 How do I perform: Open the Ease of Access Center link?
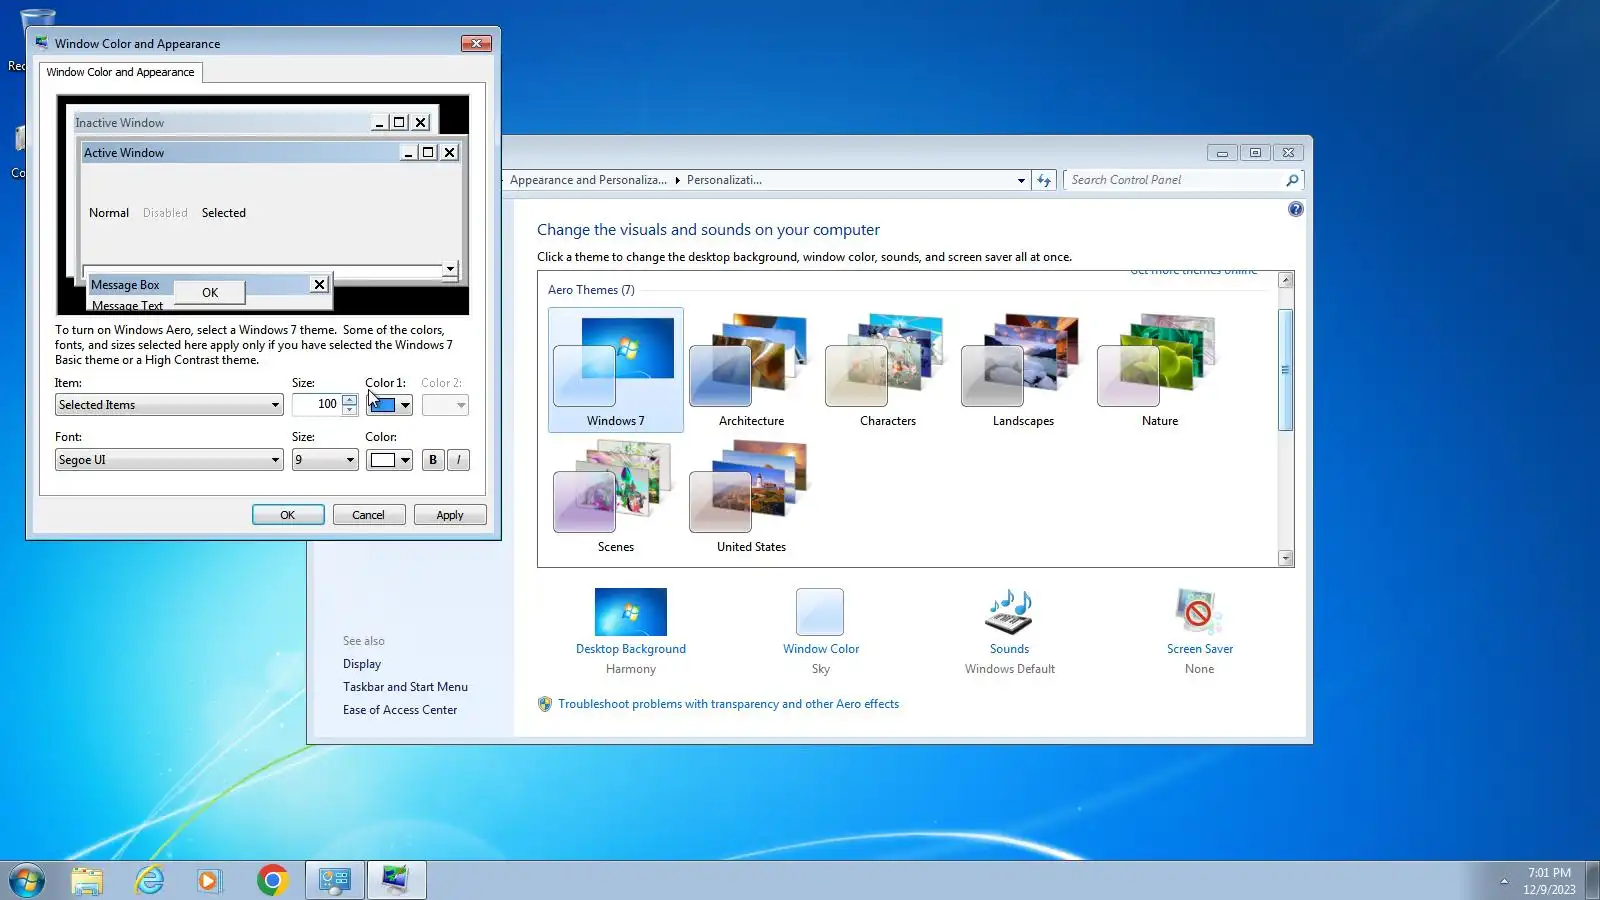(x=400, y=710)
